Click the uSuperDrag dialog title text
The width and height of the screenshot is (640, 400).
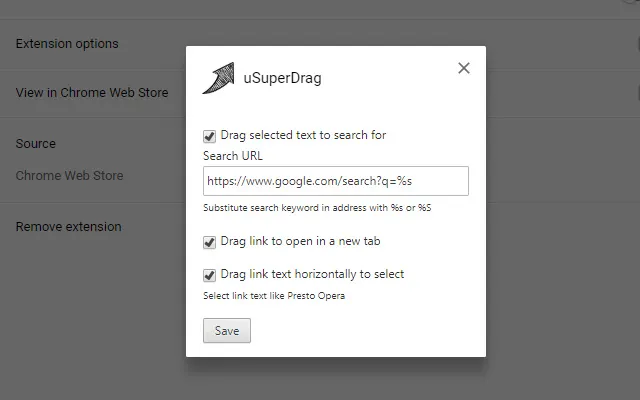pyautogui.click(x=283, y=77)
